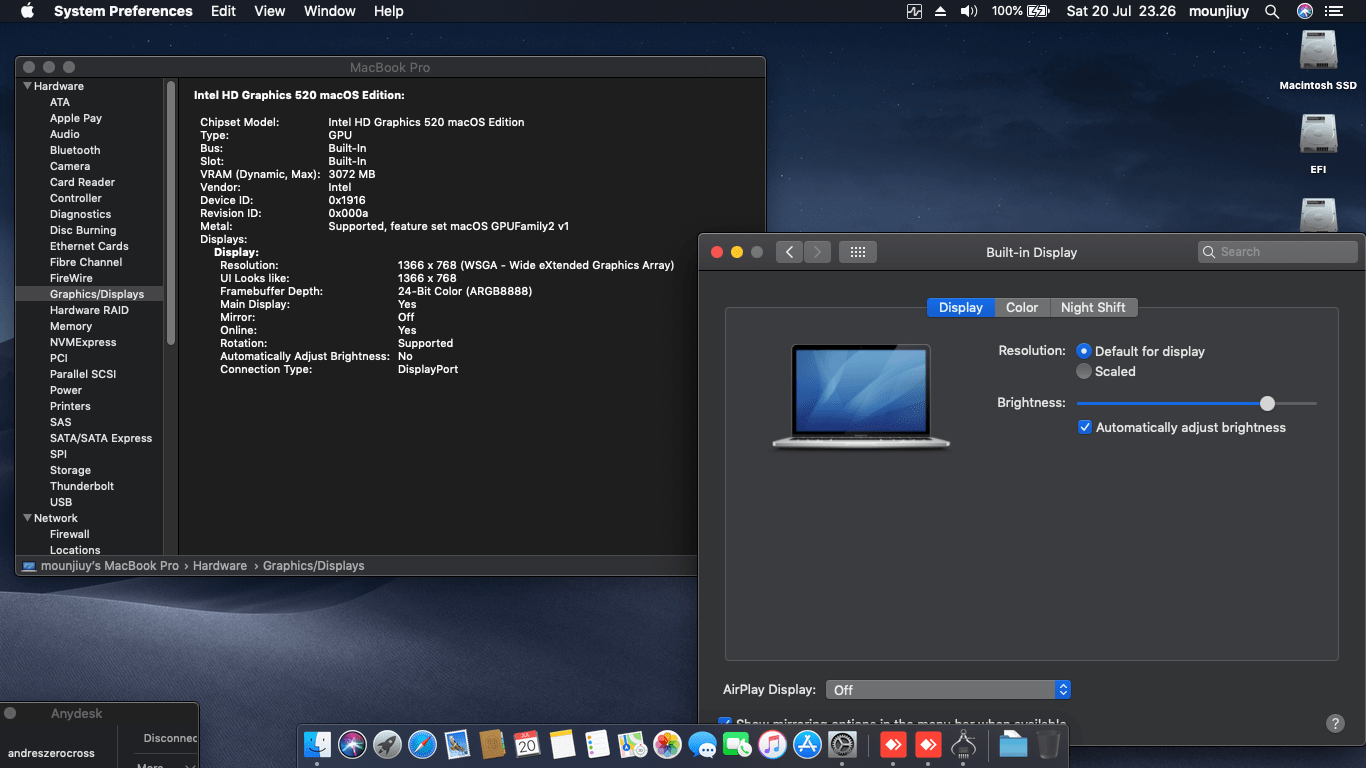Open Finder from the dock
This screenshot has height=768, width=1366.
[x=317, y=744]
